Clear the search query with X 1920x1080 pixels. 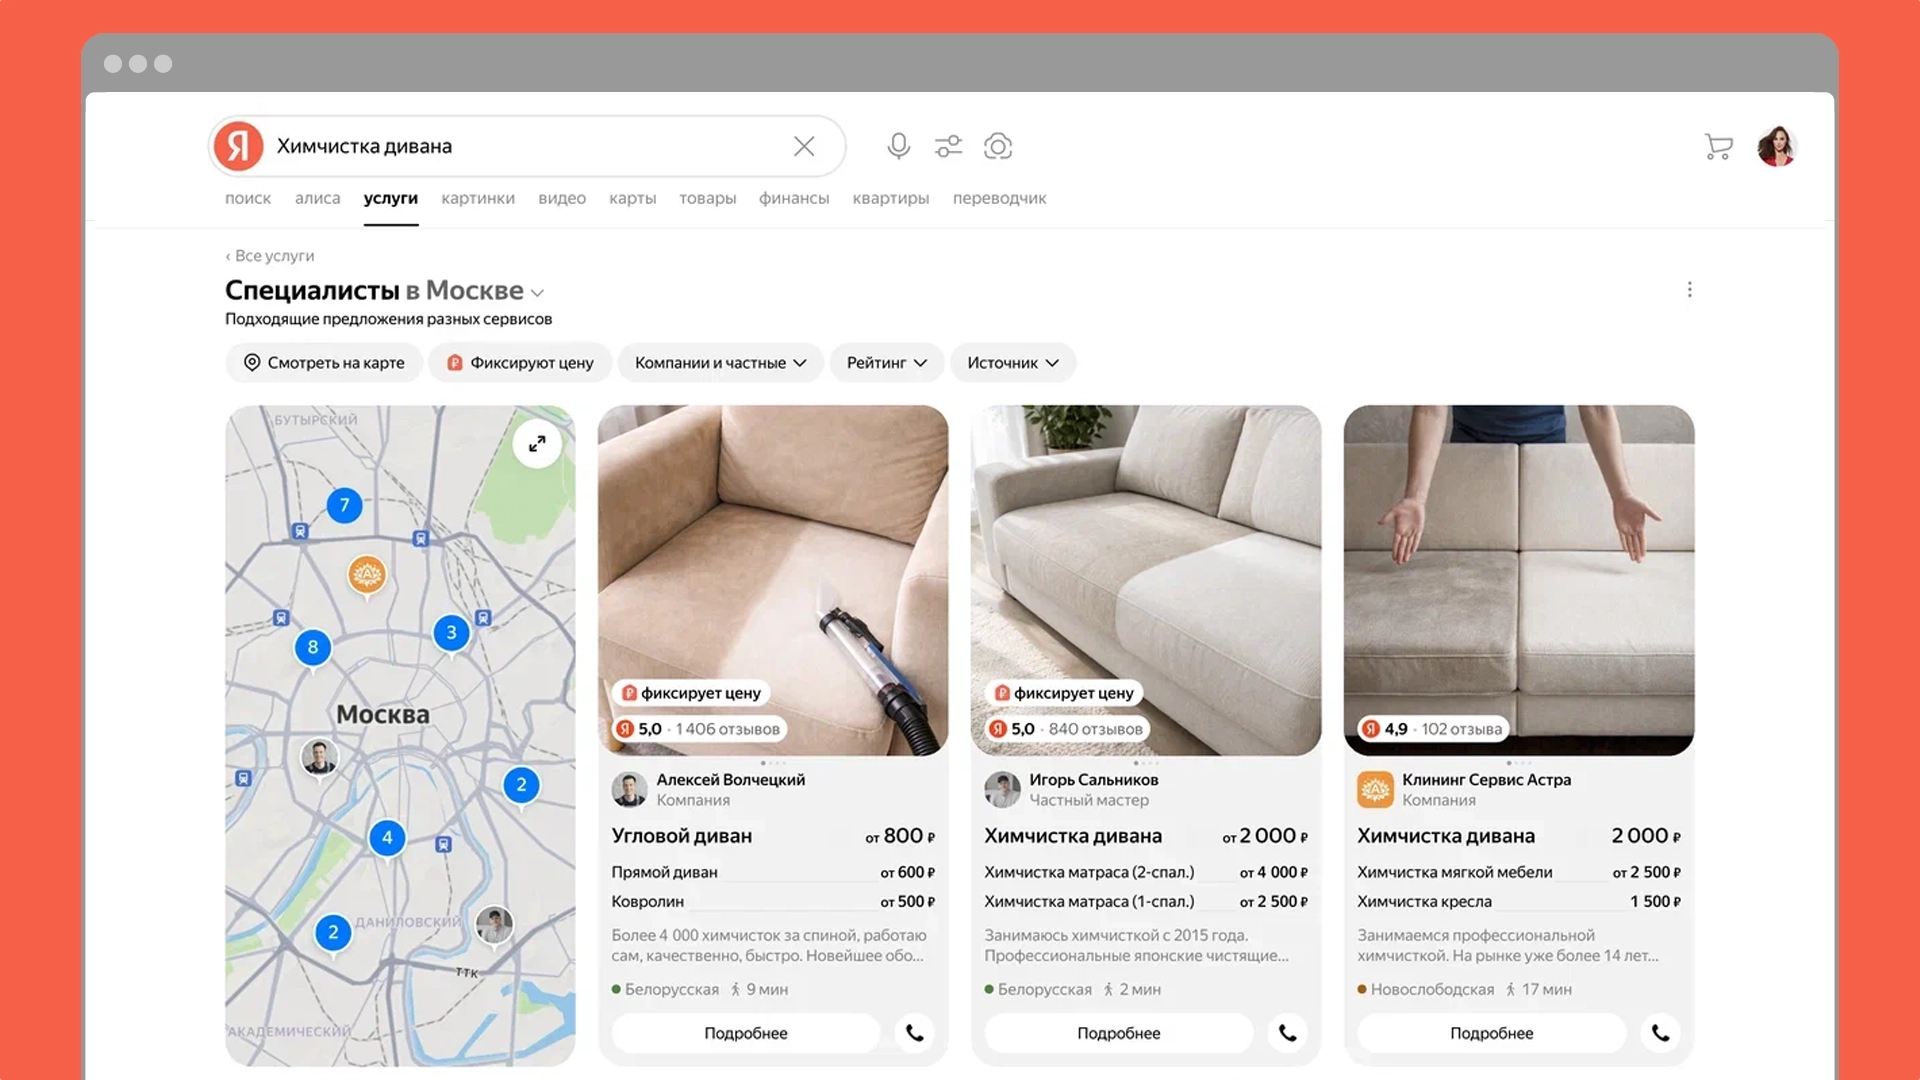coord(804,146)
